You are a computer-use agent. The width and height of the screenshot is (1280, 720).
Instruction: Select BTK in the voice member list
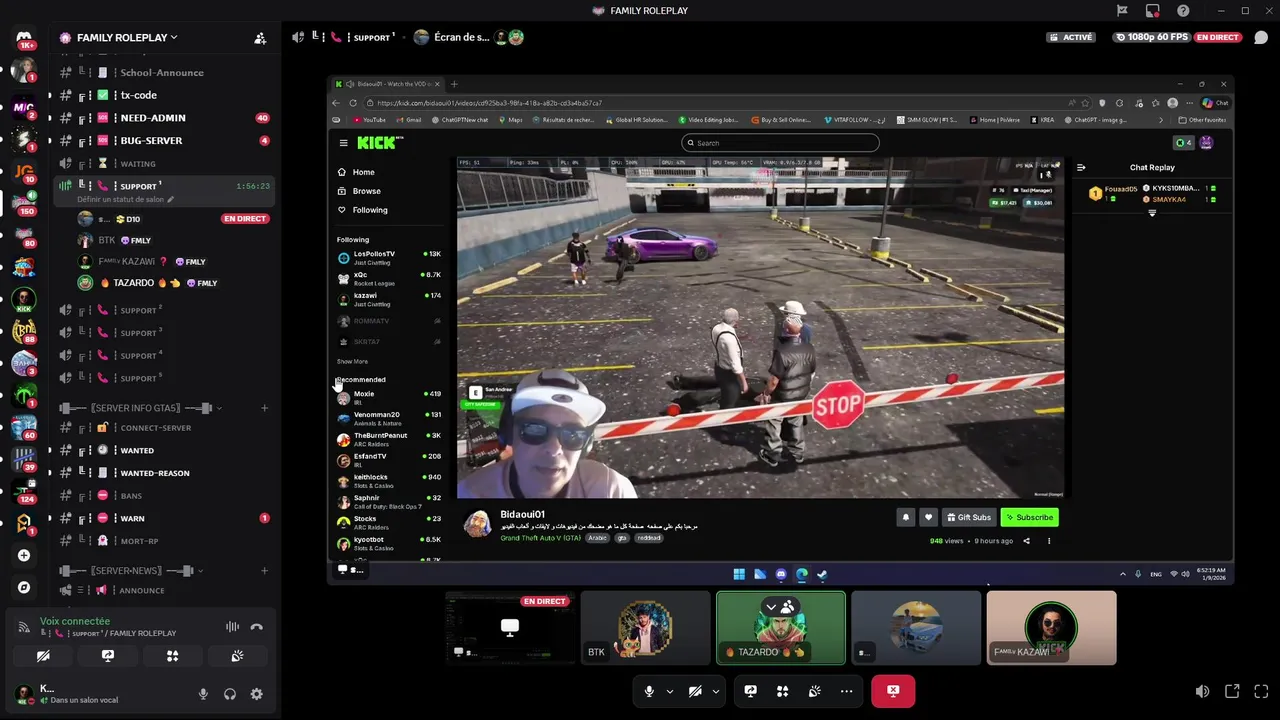tap(172, 240)
